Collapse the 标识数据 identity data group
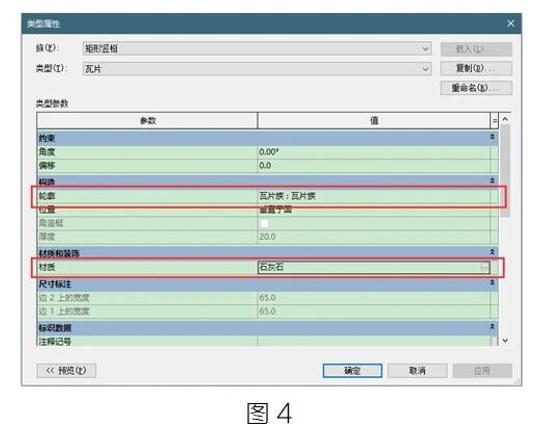Screen dimensions: 557x424 tap(492, 326)
